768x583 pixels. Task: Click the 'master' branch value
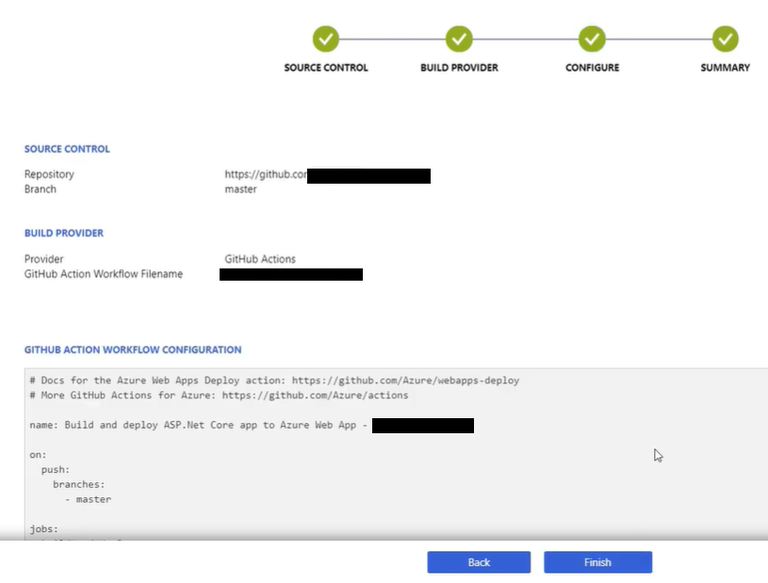point(240,189)
